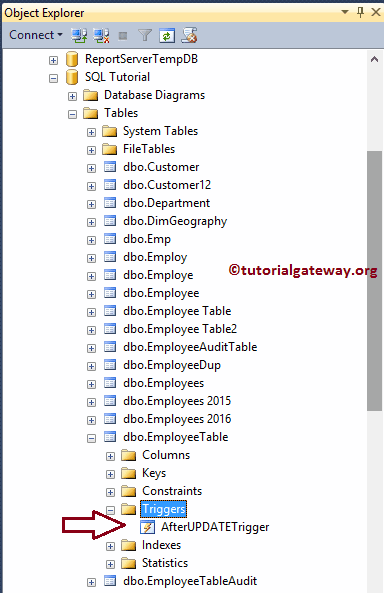Click the SQL Tutorial database cylinder icon
Screen dimensions: 384x593
(x=72, y=77)
